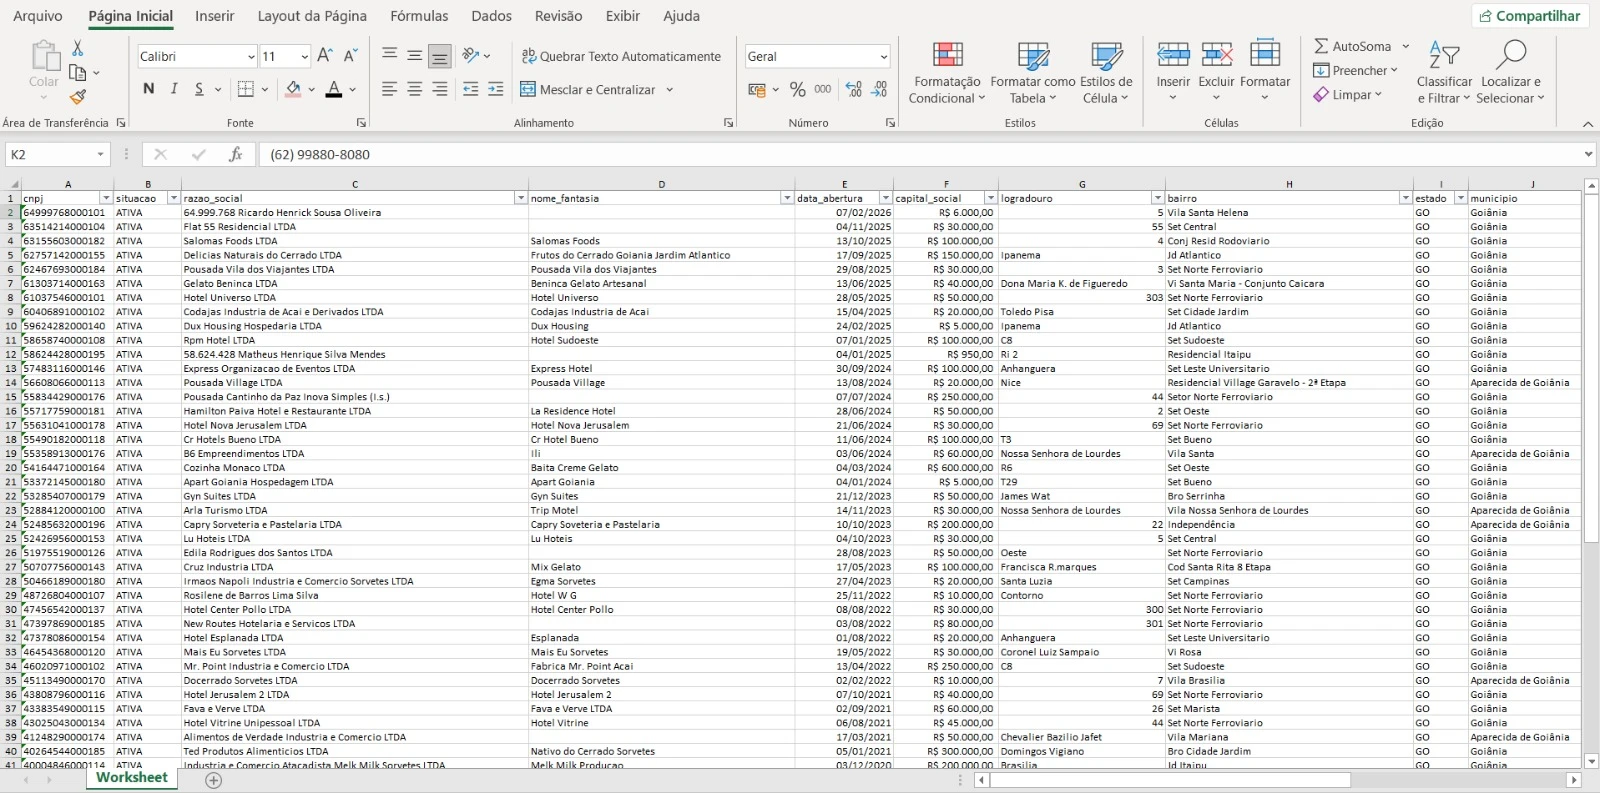
Task: Toggle Quebrar Texto Automaticamente
Action: point(620,56)
